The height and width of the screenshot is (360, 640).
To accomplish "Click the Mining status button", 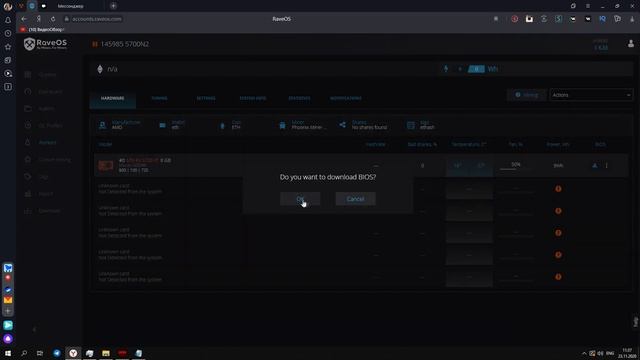I will pyautogui.click(x=527, y=95).
